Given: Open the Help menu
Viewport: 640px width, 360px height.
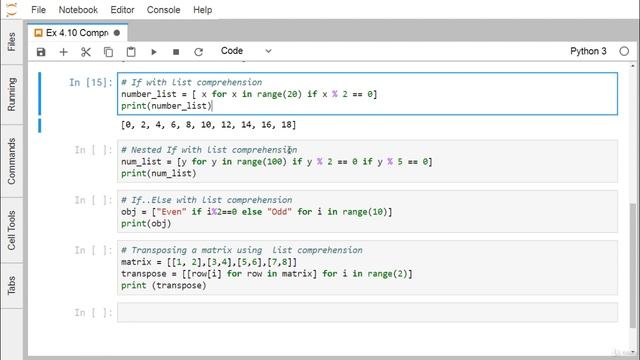Looking at the screenshot, I should (x=202, y=10).
